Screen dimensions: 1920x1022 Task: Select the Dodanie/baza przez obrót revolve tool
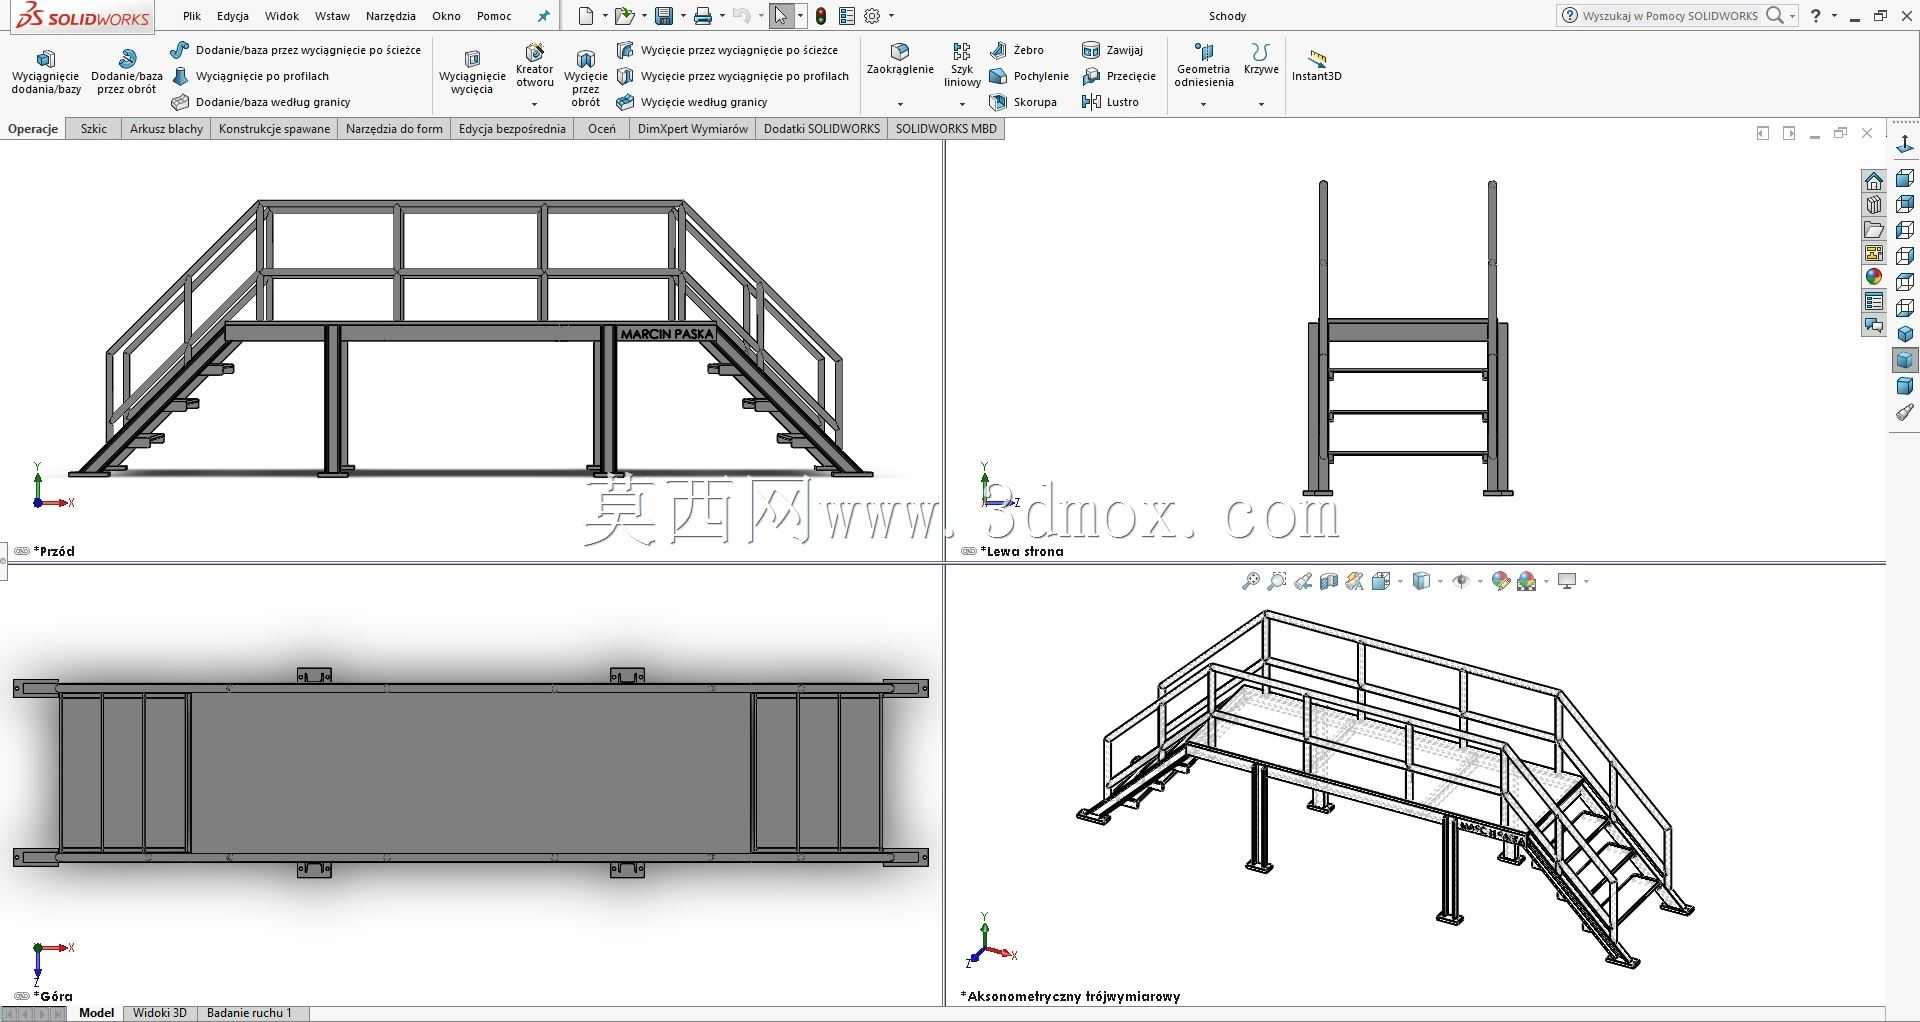127,72
